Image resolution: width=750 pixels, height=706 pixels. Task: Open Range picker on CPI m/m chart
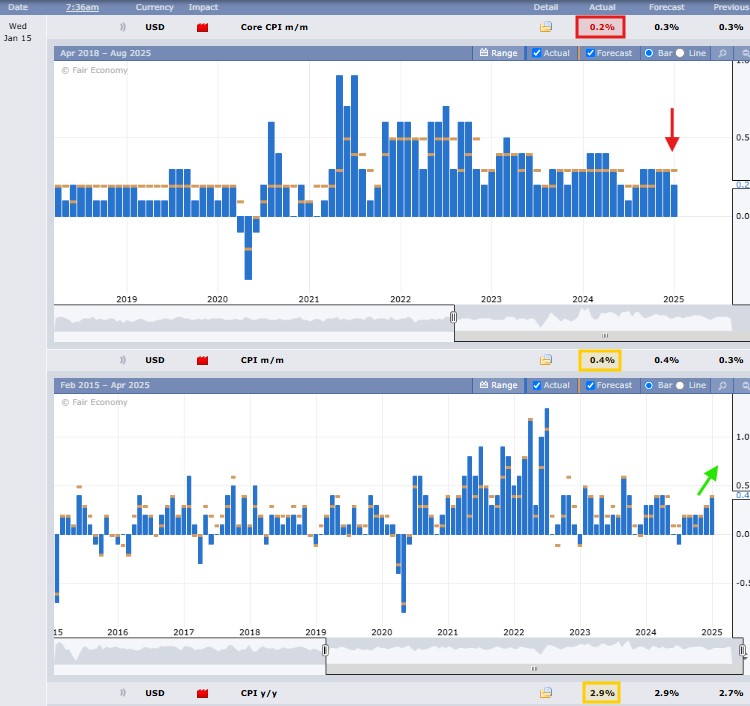pos(499,385)
